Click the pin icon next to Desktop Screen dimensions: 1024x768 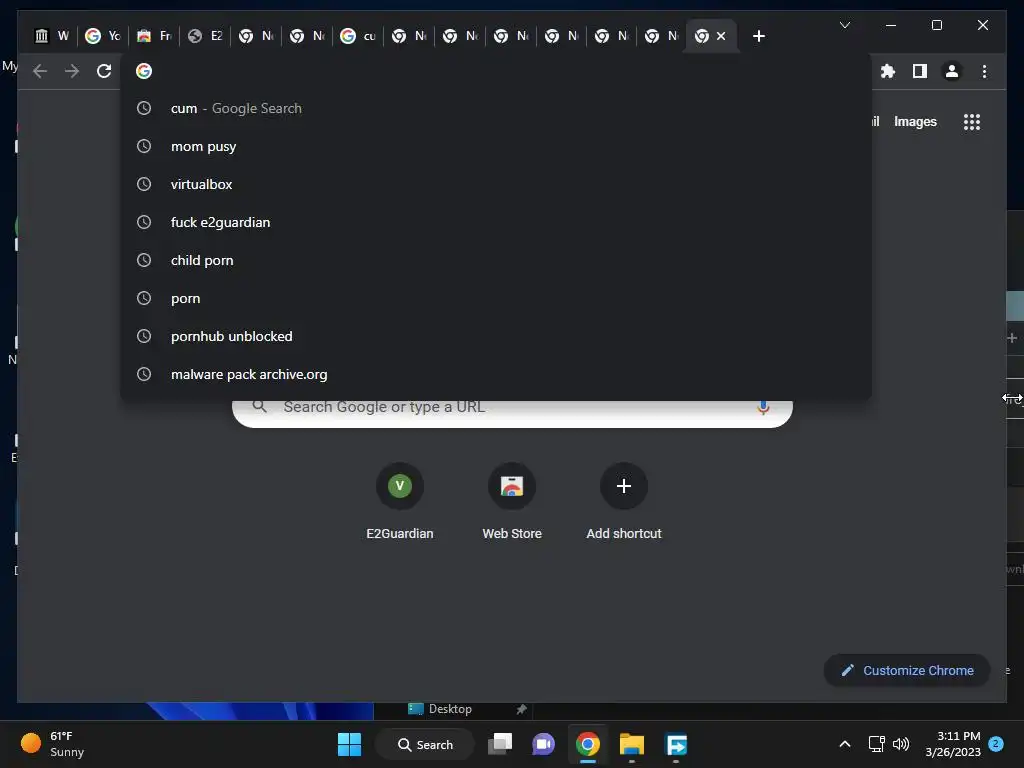(x=521, y=709)
